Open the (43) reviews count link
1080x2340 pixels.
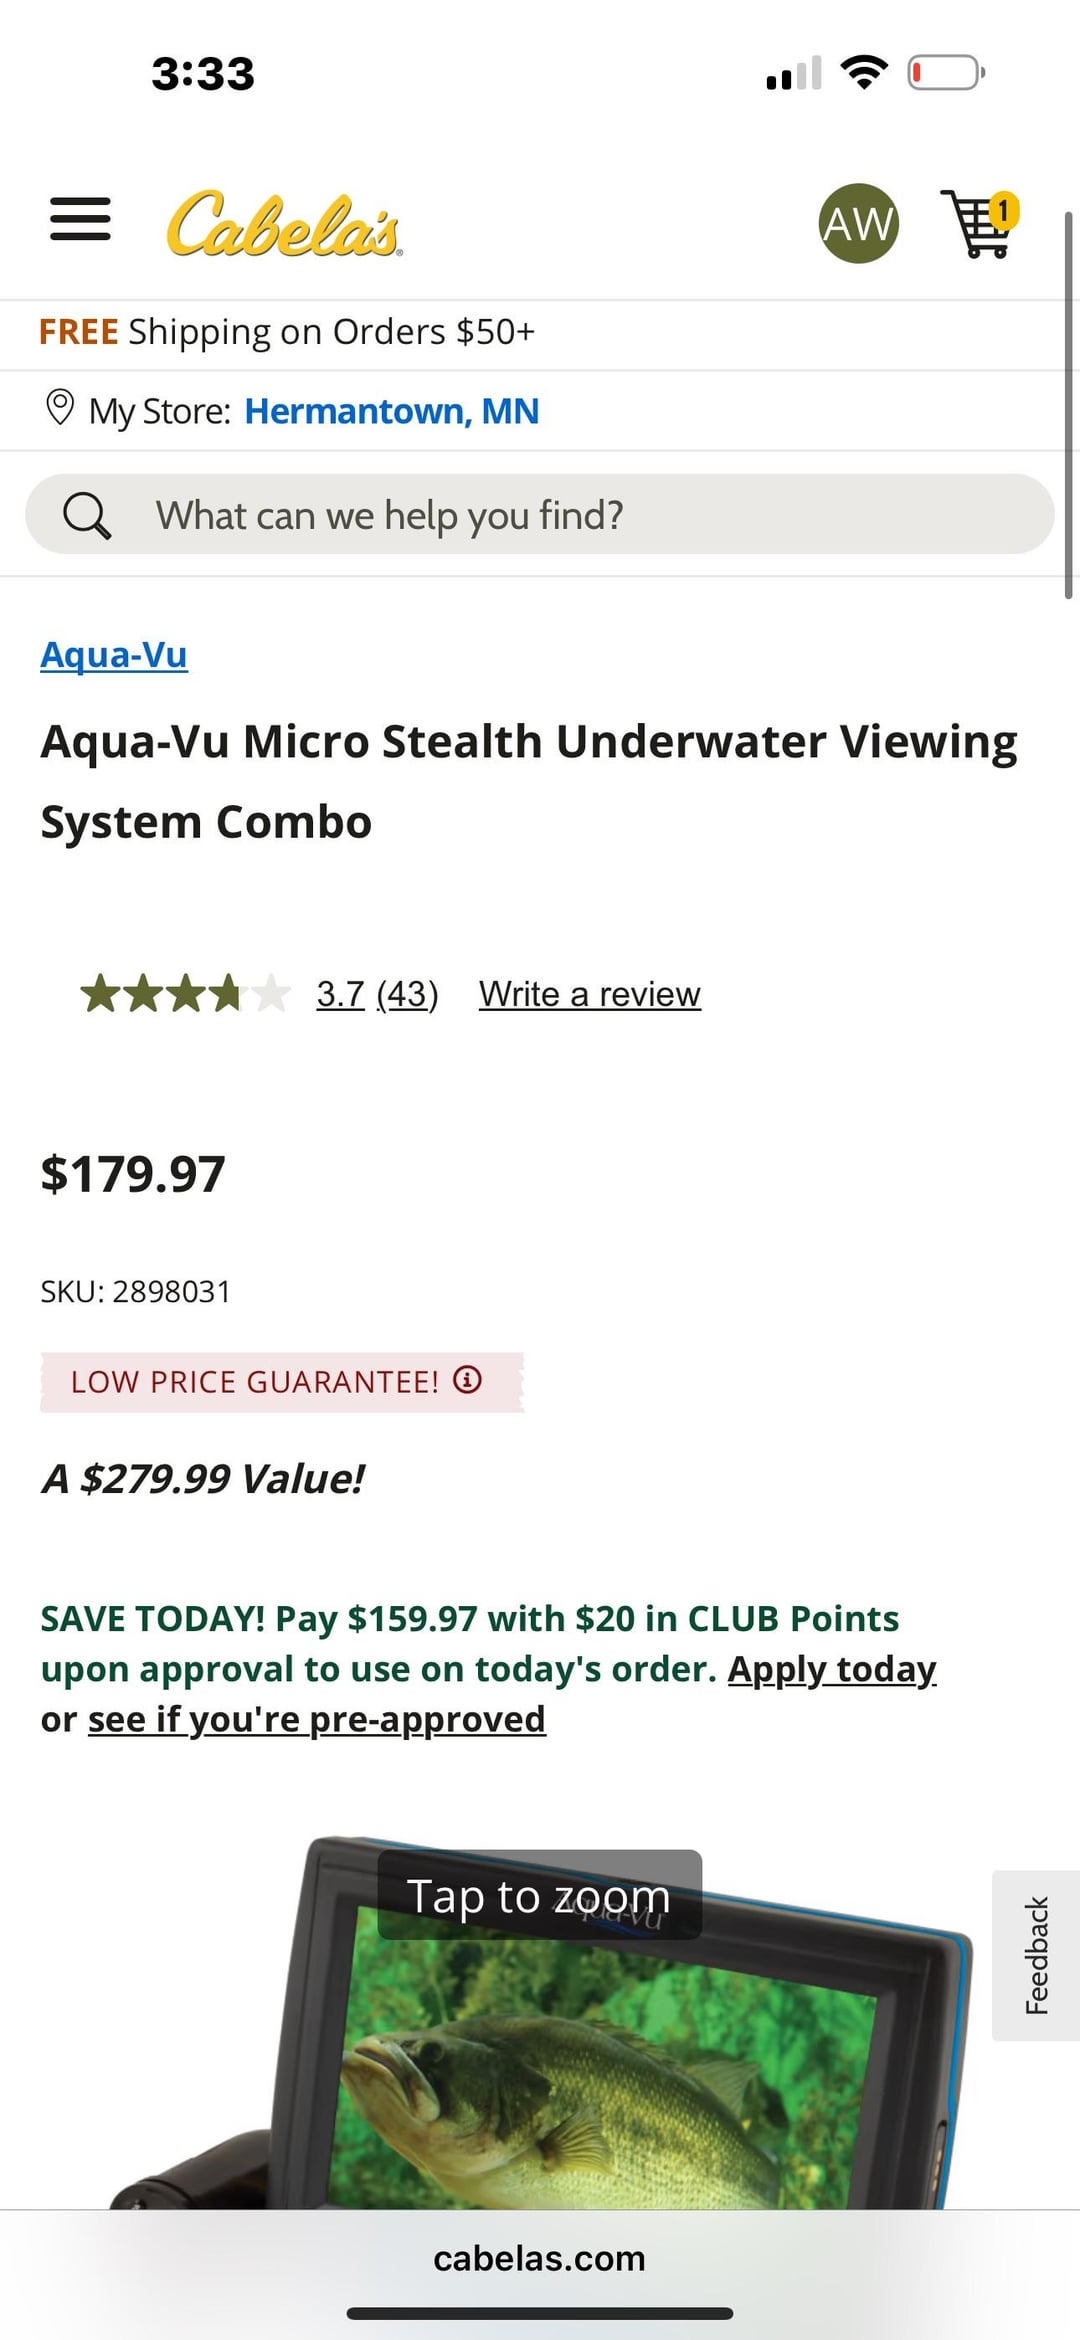click(x=407, y=994)
